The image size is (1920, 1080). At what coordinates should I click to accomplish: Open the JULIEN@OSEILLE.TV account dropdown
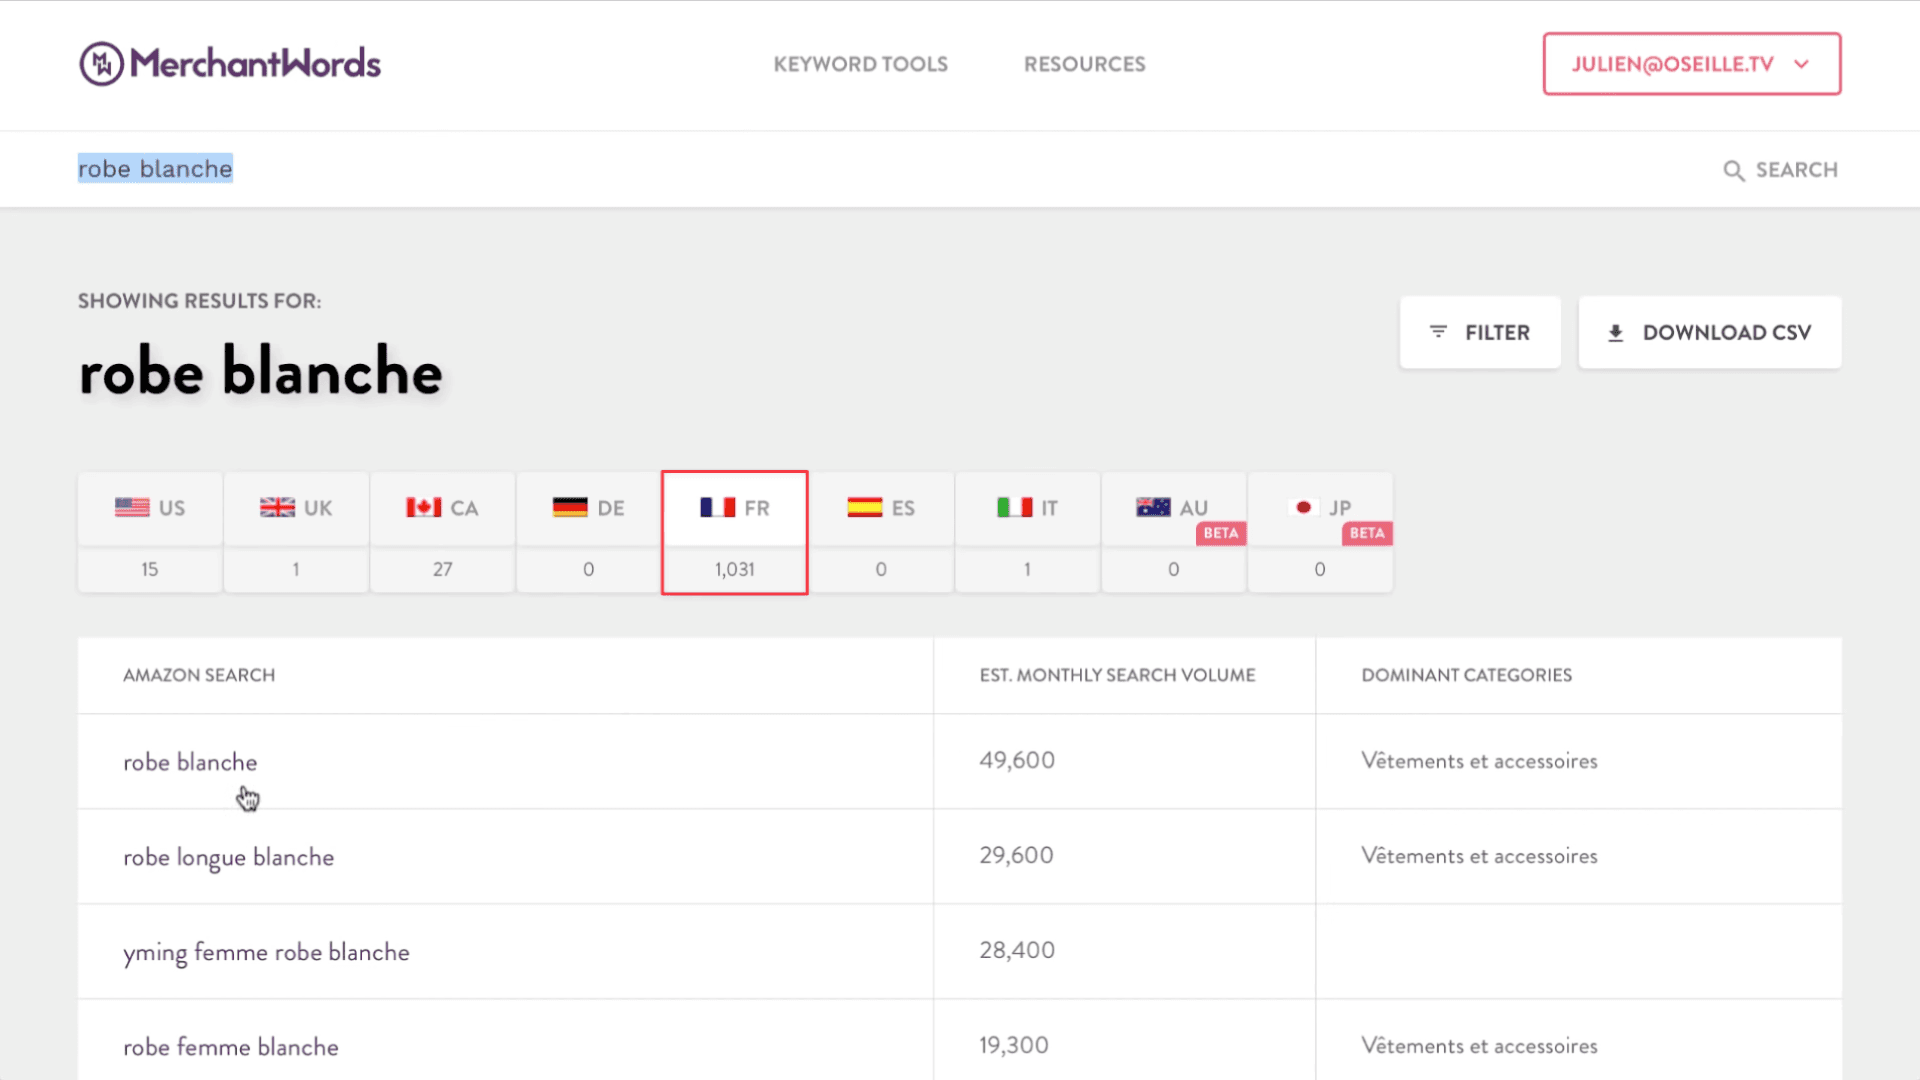1691,63
